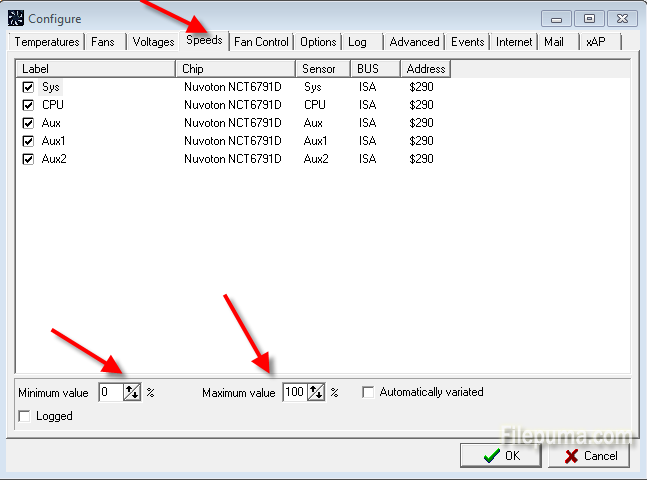This screenshot has height=480, width=647.
Task: Enable the Logged checkbox
Action: (x=24, y=416)
